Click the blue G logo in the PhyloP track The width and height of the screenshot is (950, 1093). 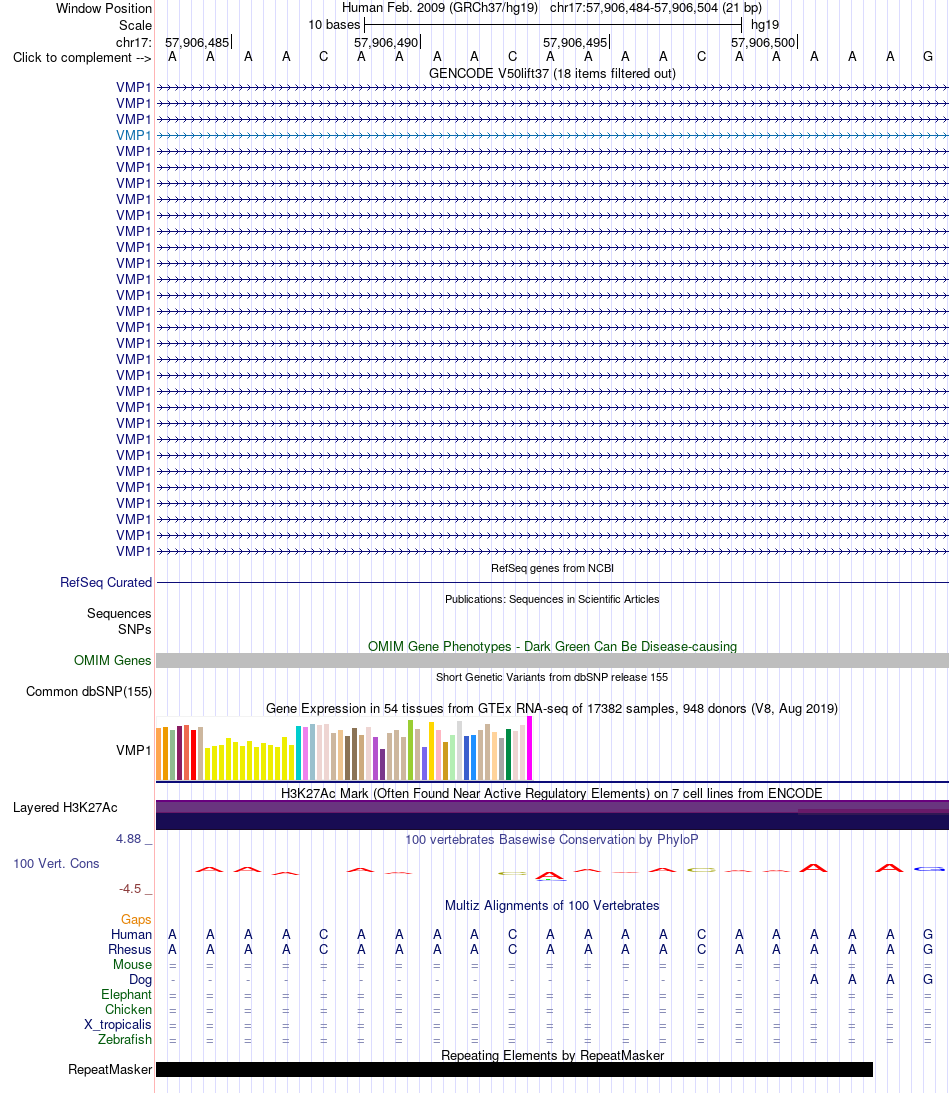tap(928, 869)
